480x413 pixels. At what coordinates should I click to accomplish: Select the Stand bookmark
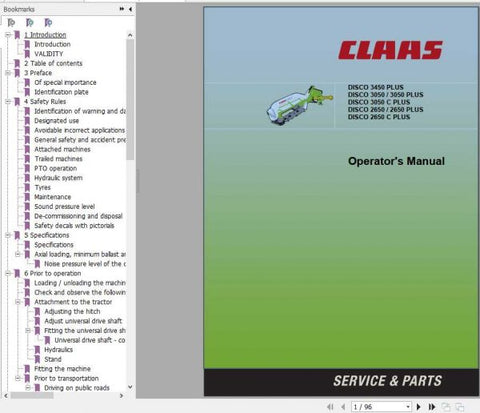(53, 359)
